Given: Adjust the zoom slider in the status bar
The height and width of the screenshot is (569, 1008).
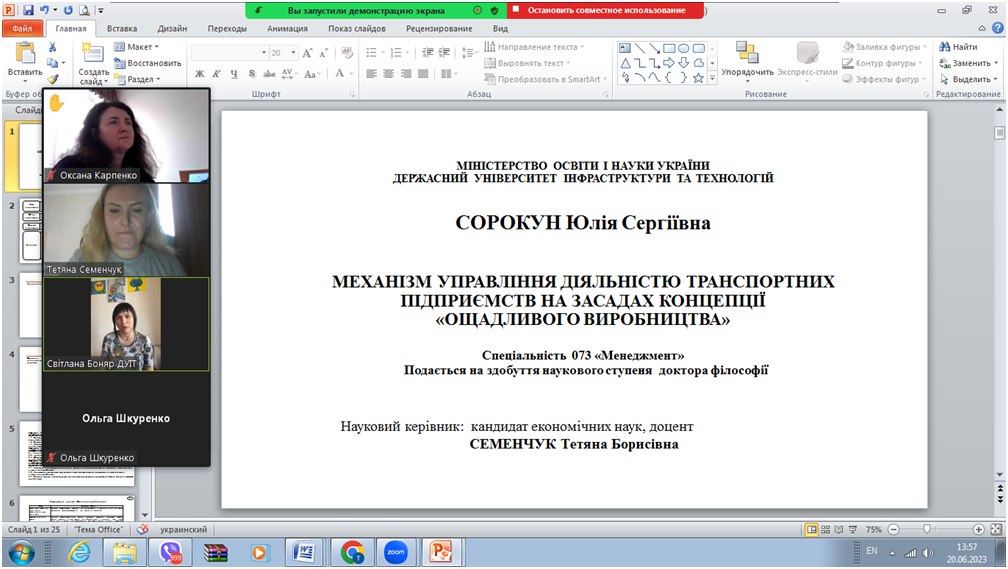Looking at the screenshot, I should (927, 529).
